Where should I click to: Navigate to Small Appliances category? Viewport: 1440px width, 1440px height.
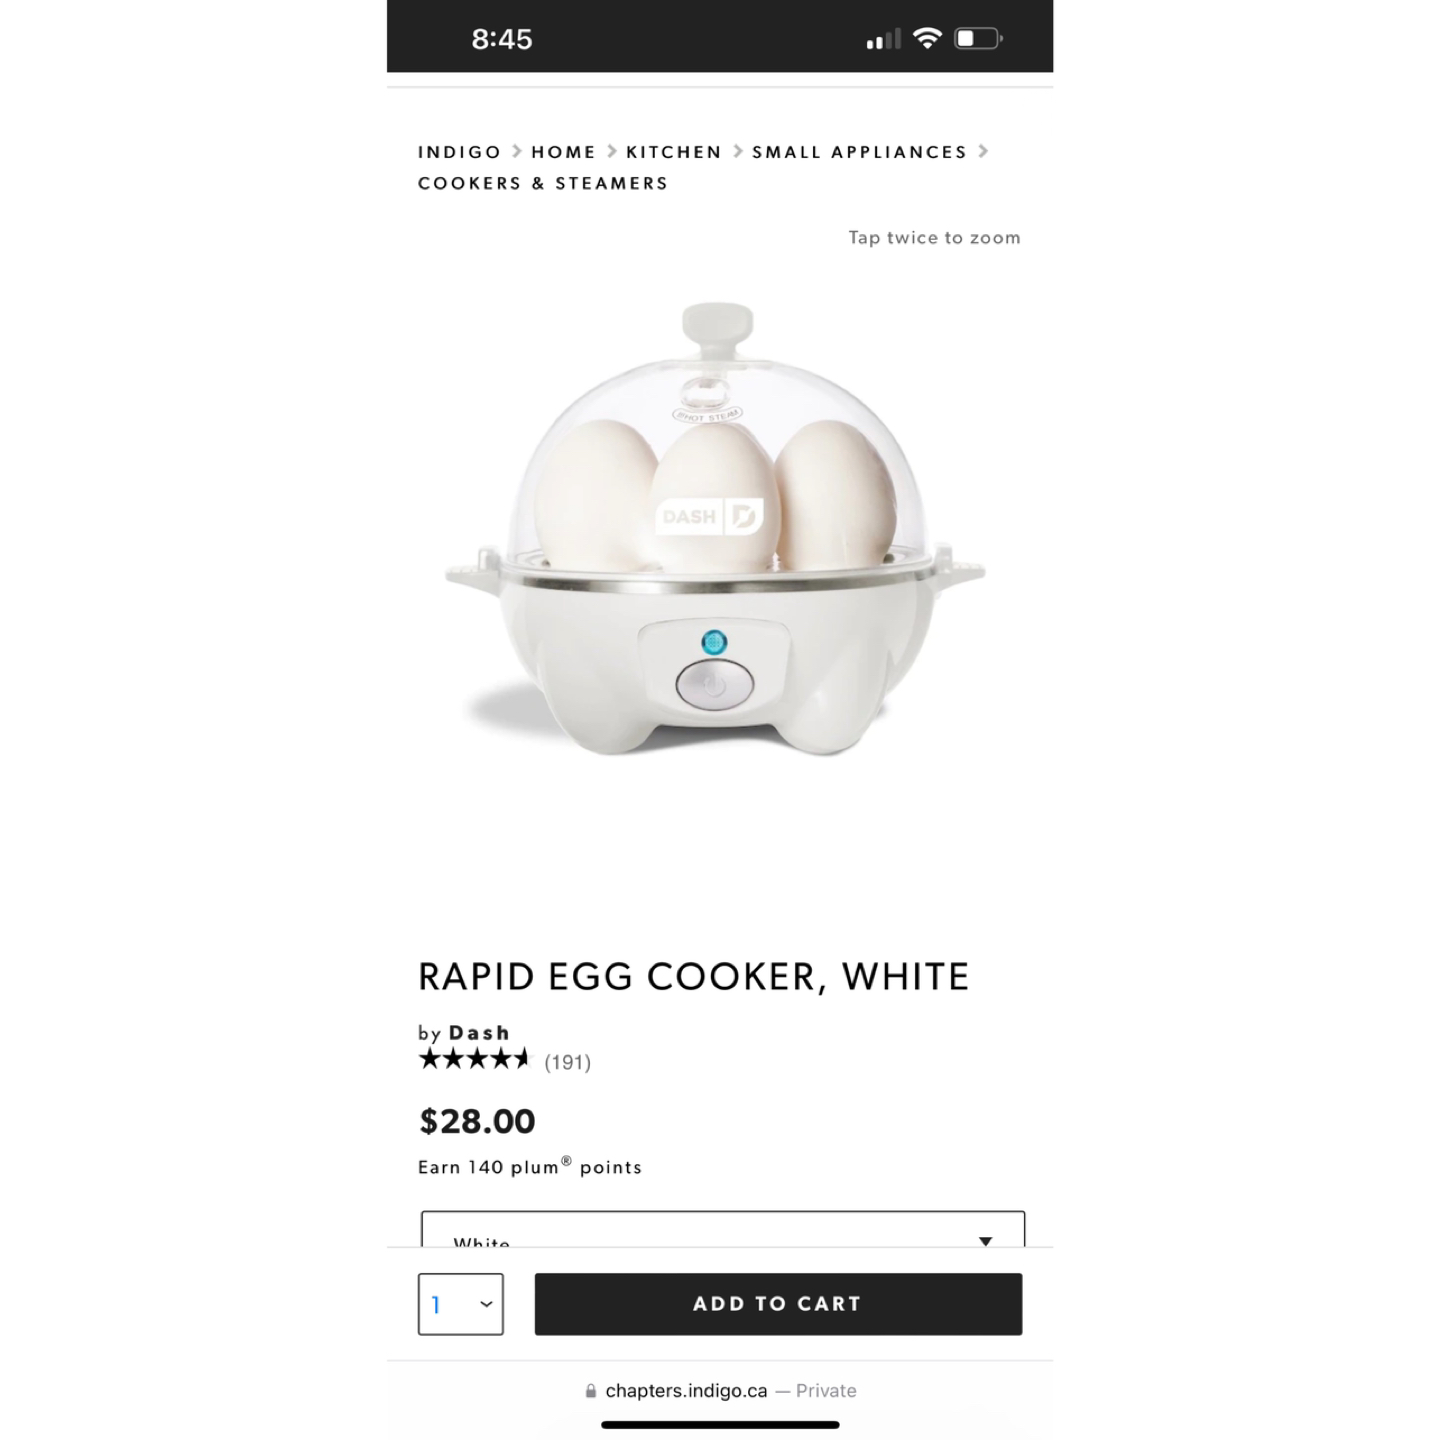[860, 152]
